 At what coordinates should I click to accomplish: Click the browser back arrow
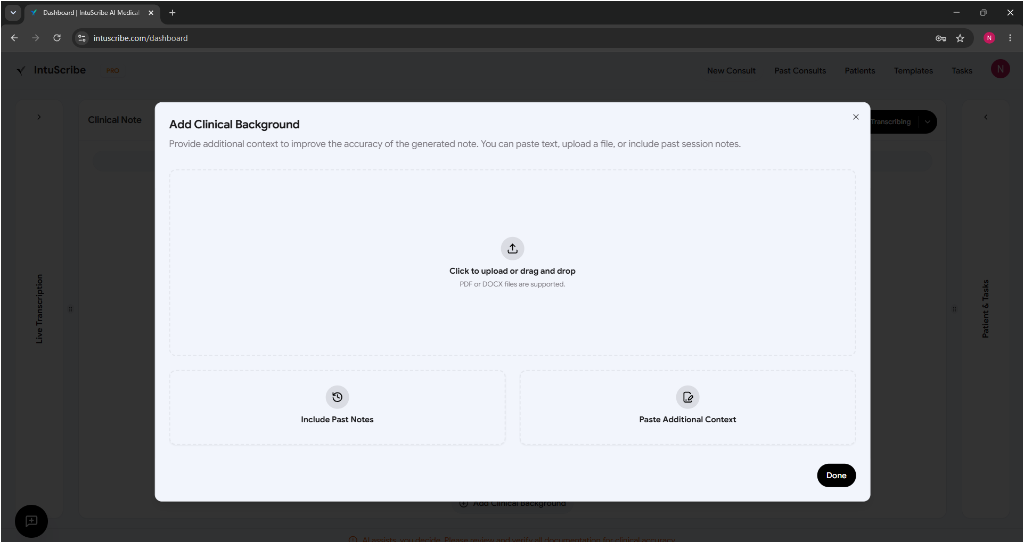(14, 38)
